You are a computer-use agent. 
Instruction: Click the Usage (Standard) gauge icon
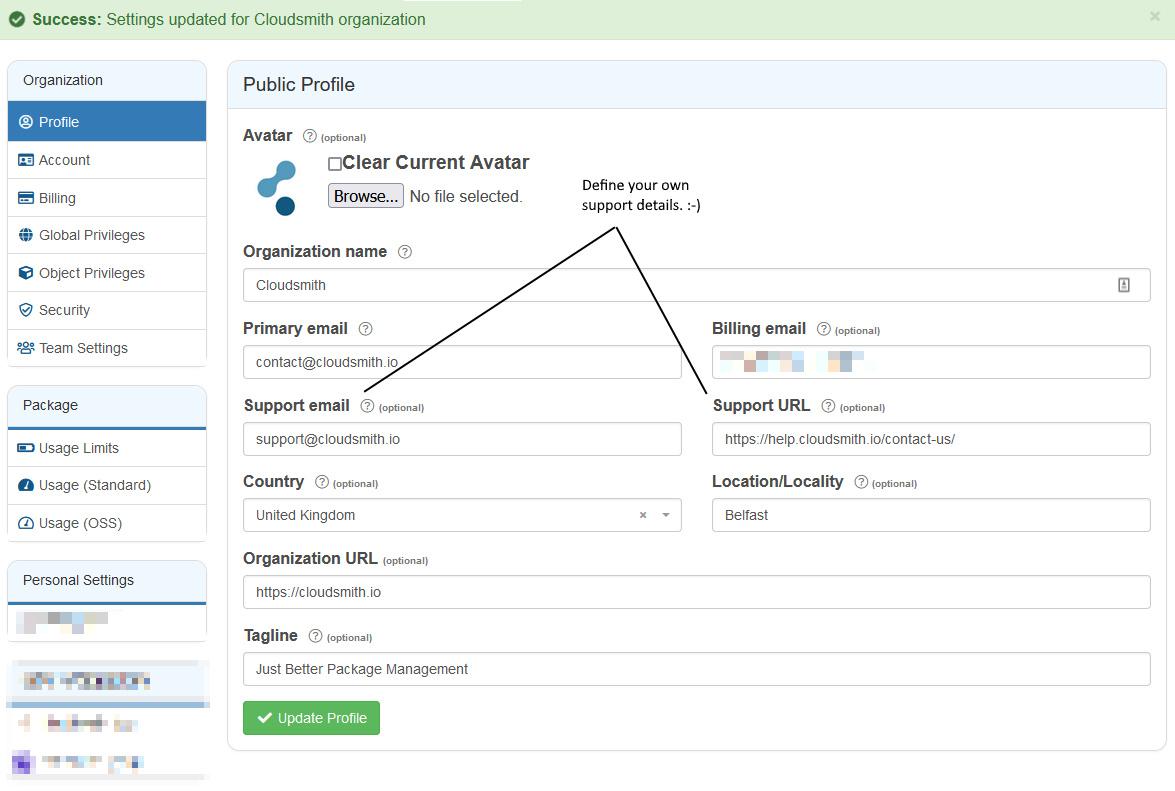click(x=25, y=485)
